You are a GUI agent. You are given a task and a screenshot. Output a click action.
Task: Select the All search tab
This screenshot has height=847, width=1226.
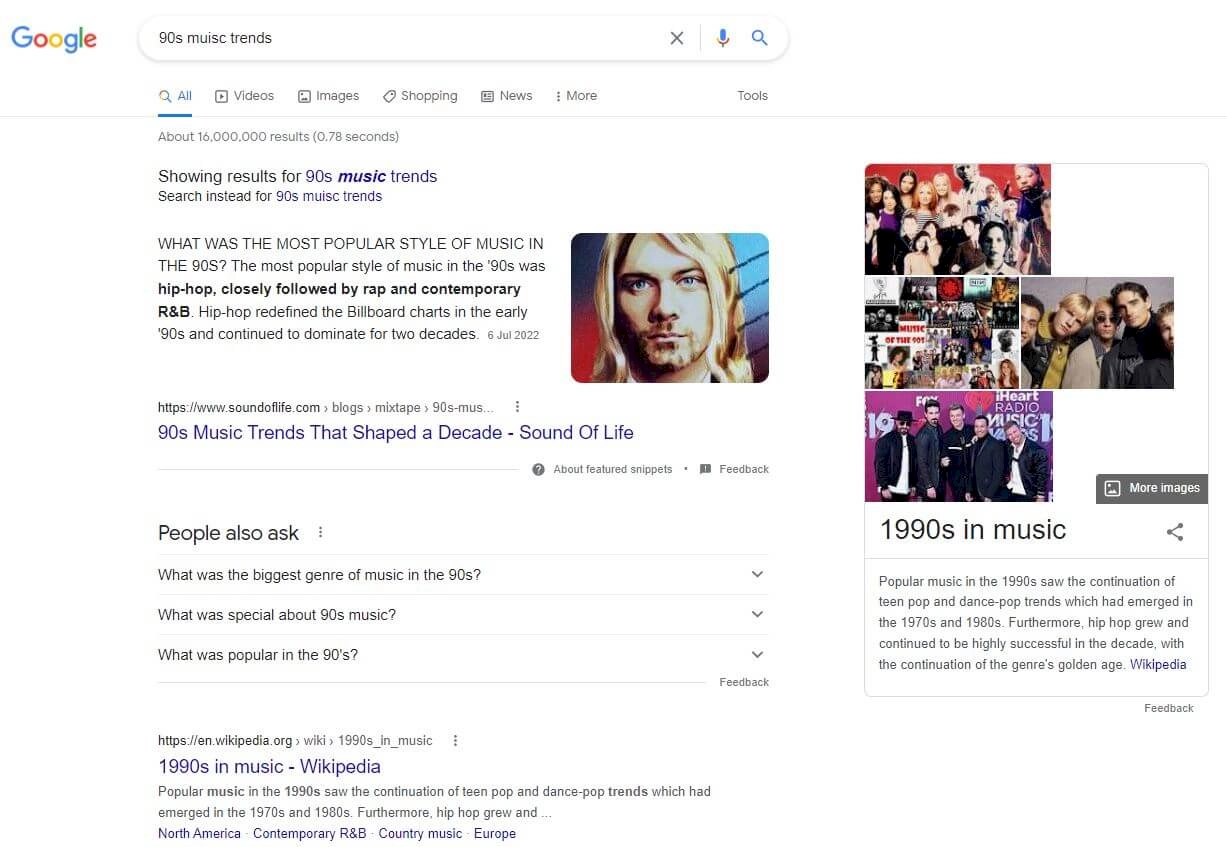175,96
